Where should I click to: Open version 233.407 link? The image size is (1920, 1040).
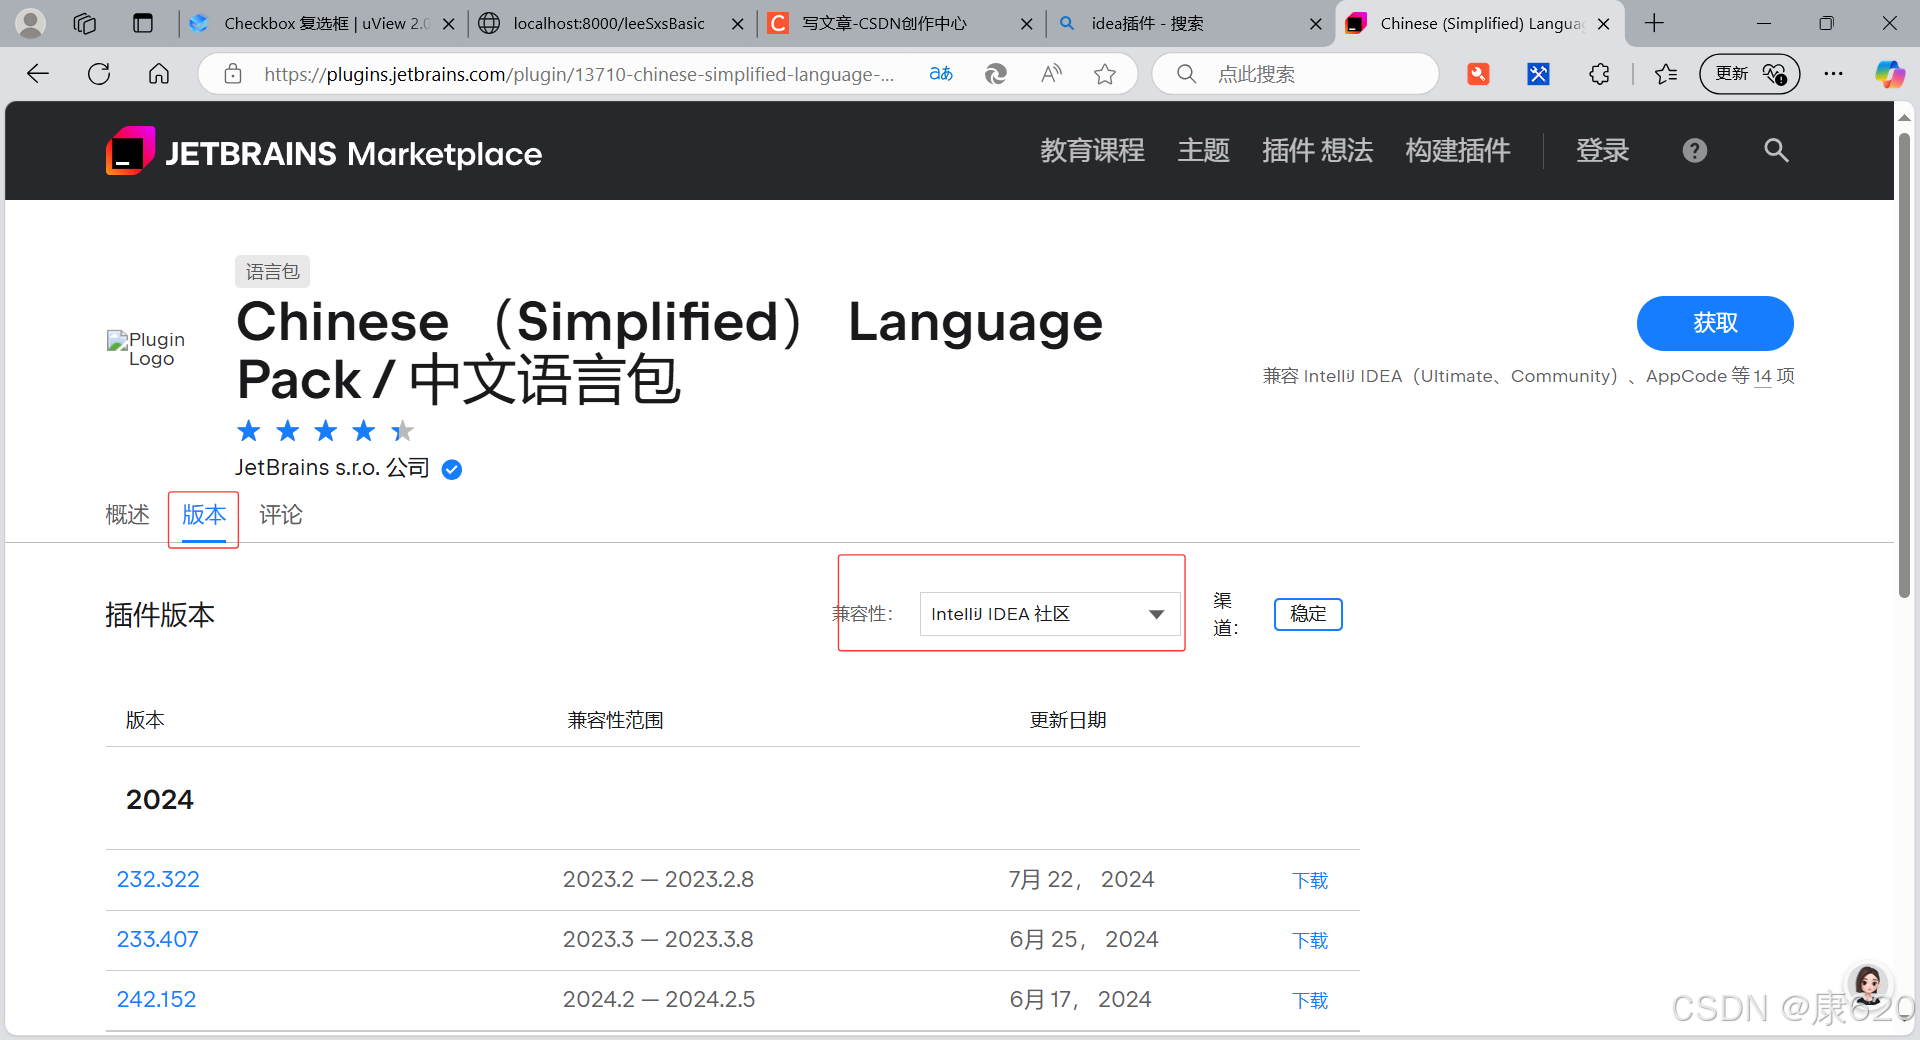(157, 940)
